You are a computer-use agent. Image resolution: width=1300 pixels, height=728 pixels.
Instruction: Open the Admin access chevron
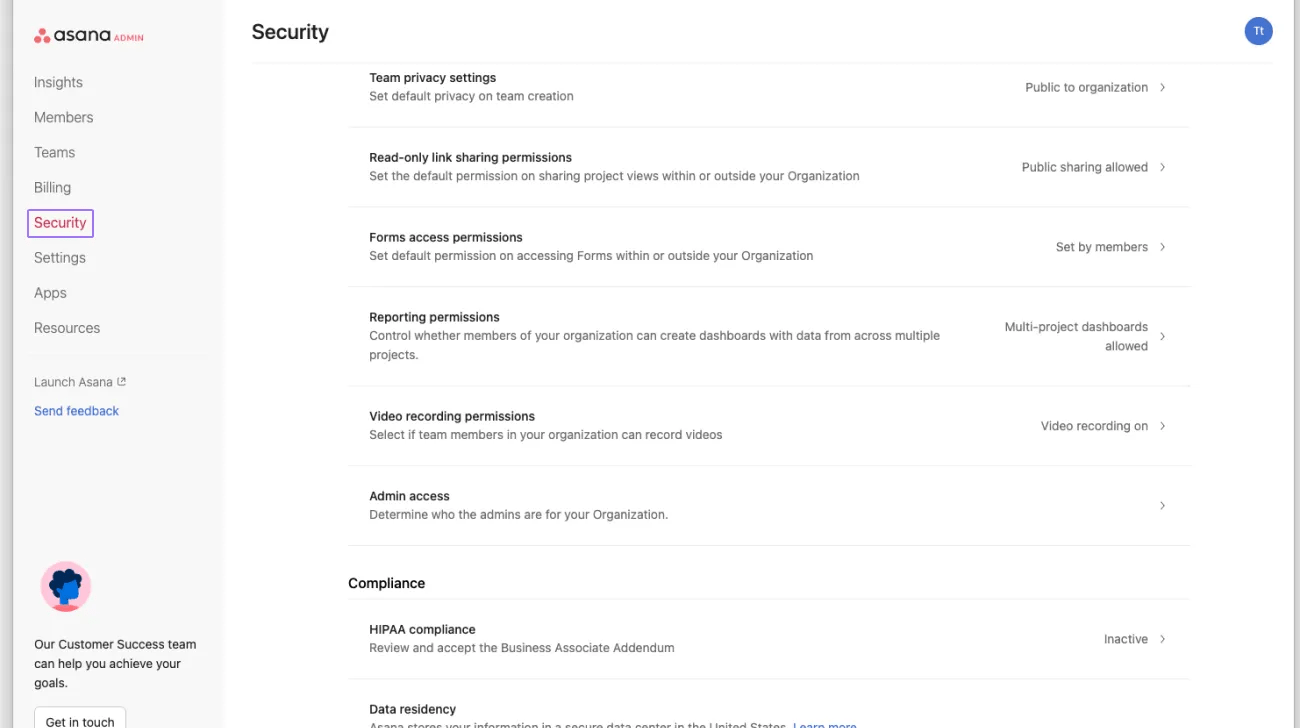[x=1162, y=506]
